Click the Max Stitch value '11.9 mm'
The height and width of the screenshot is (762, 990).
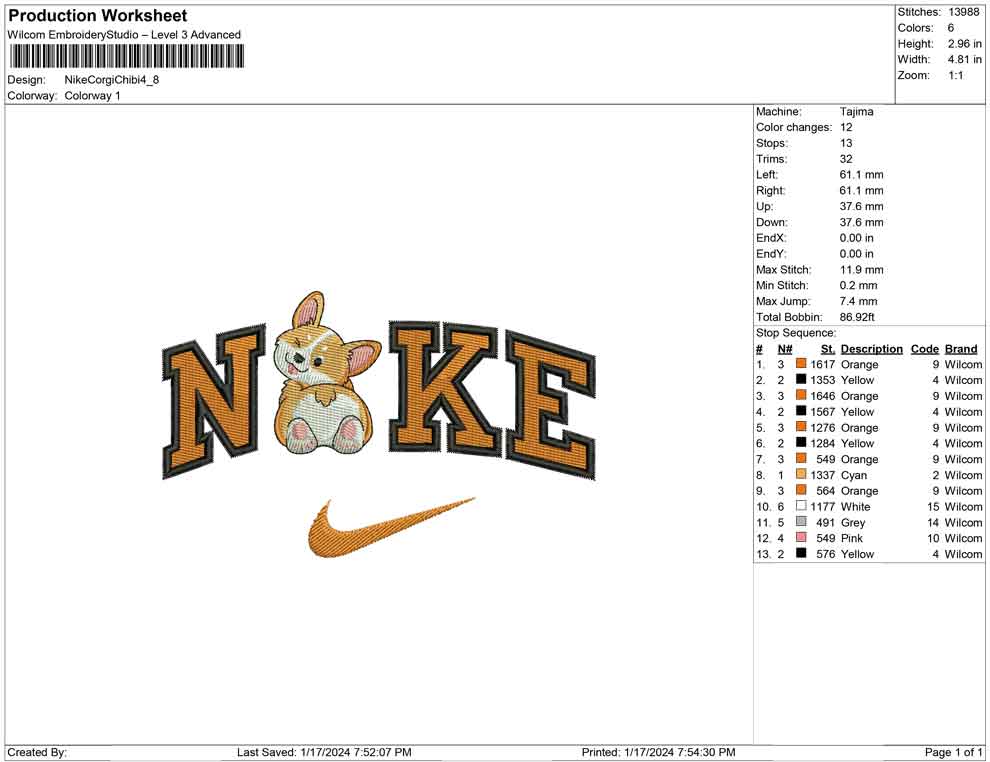[x=862, y=269]
